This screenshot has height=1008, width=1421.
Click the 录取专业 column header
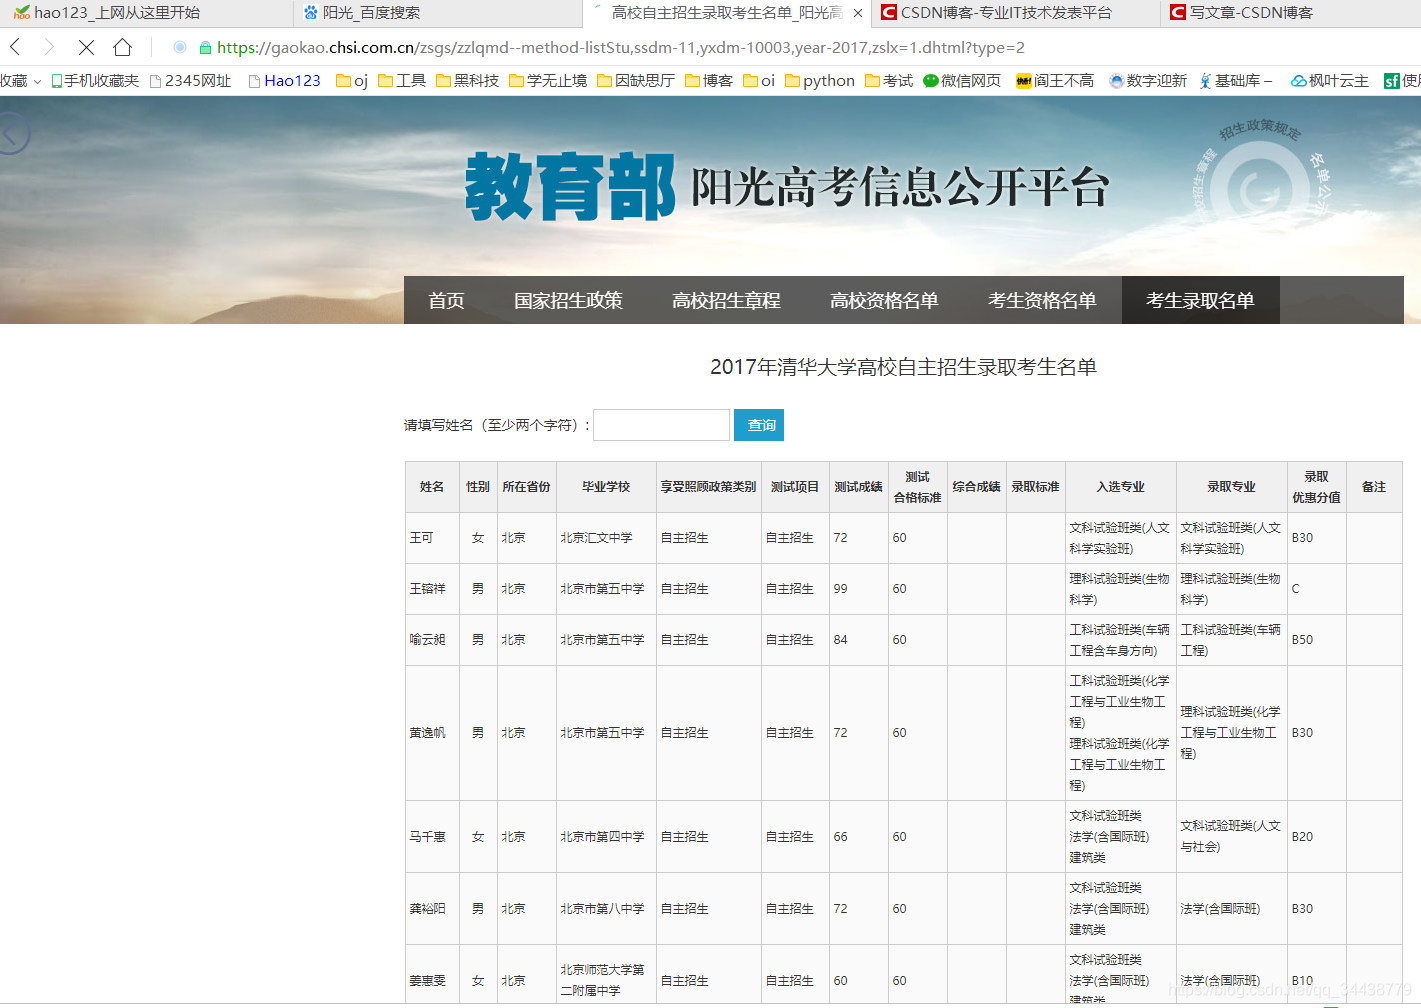[x=1231, y=487]
